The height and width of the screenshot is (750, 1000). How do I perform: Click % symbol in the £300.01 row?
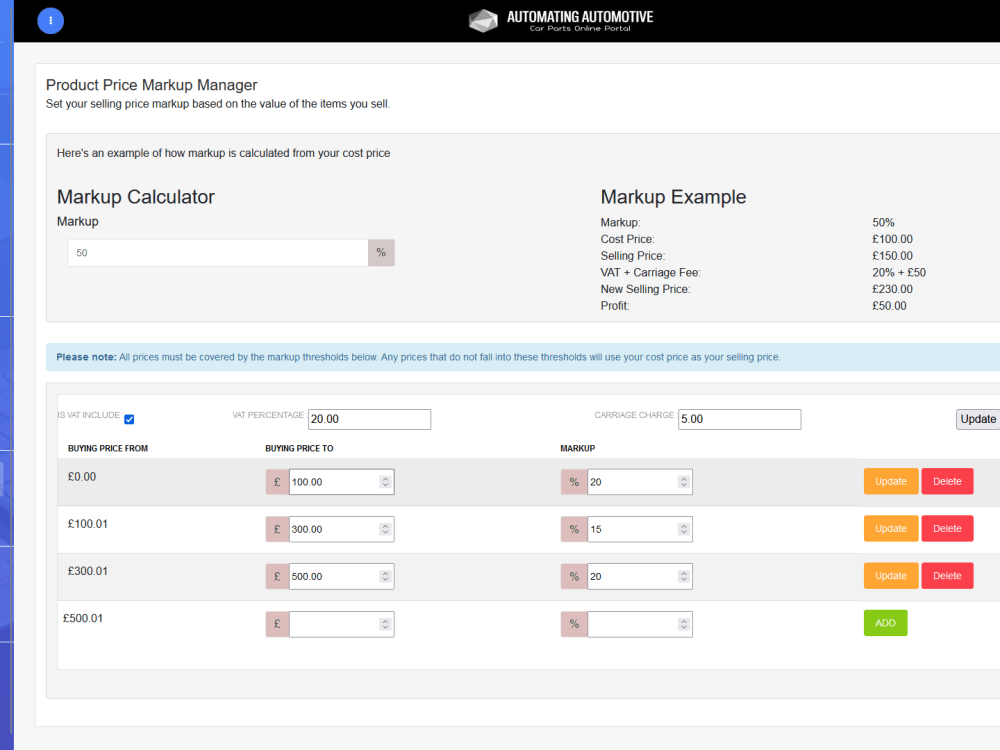coord(574,577)
